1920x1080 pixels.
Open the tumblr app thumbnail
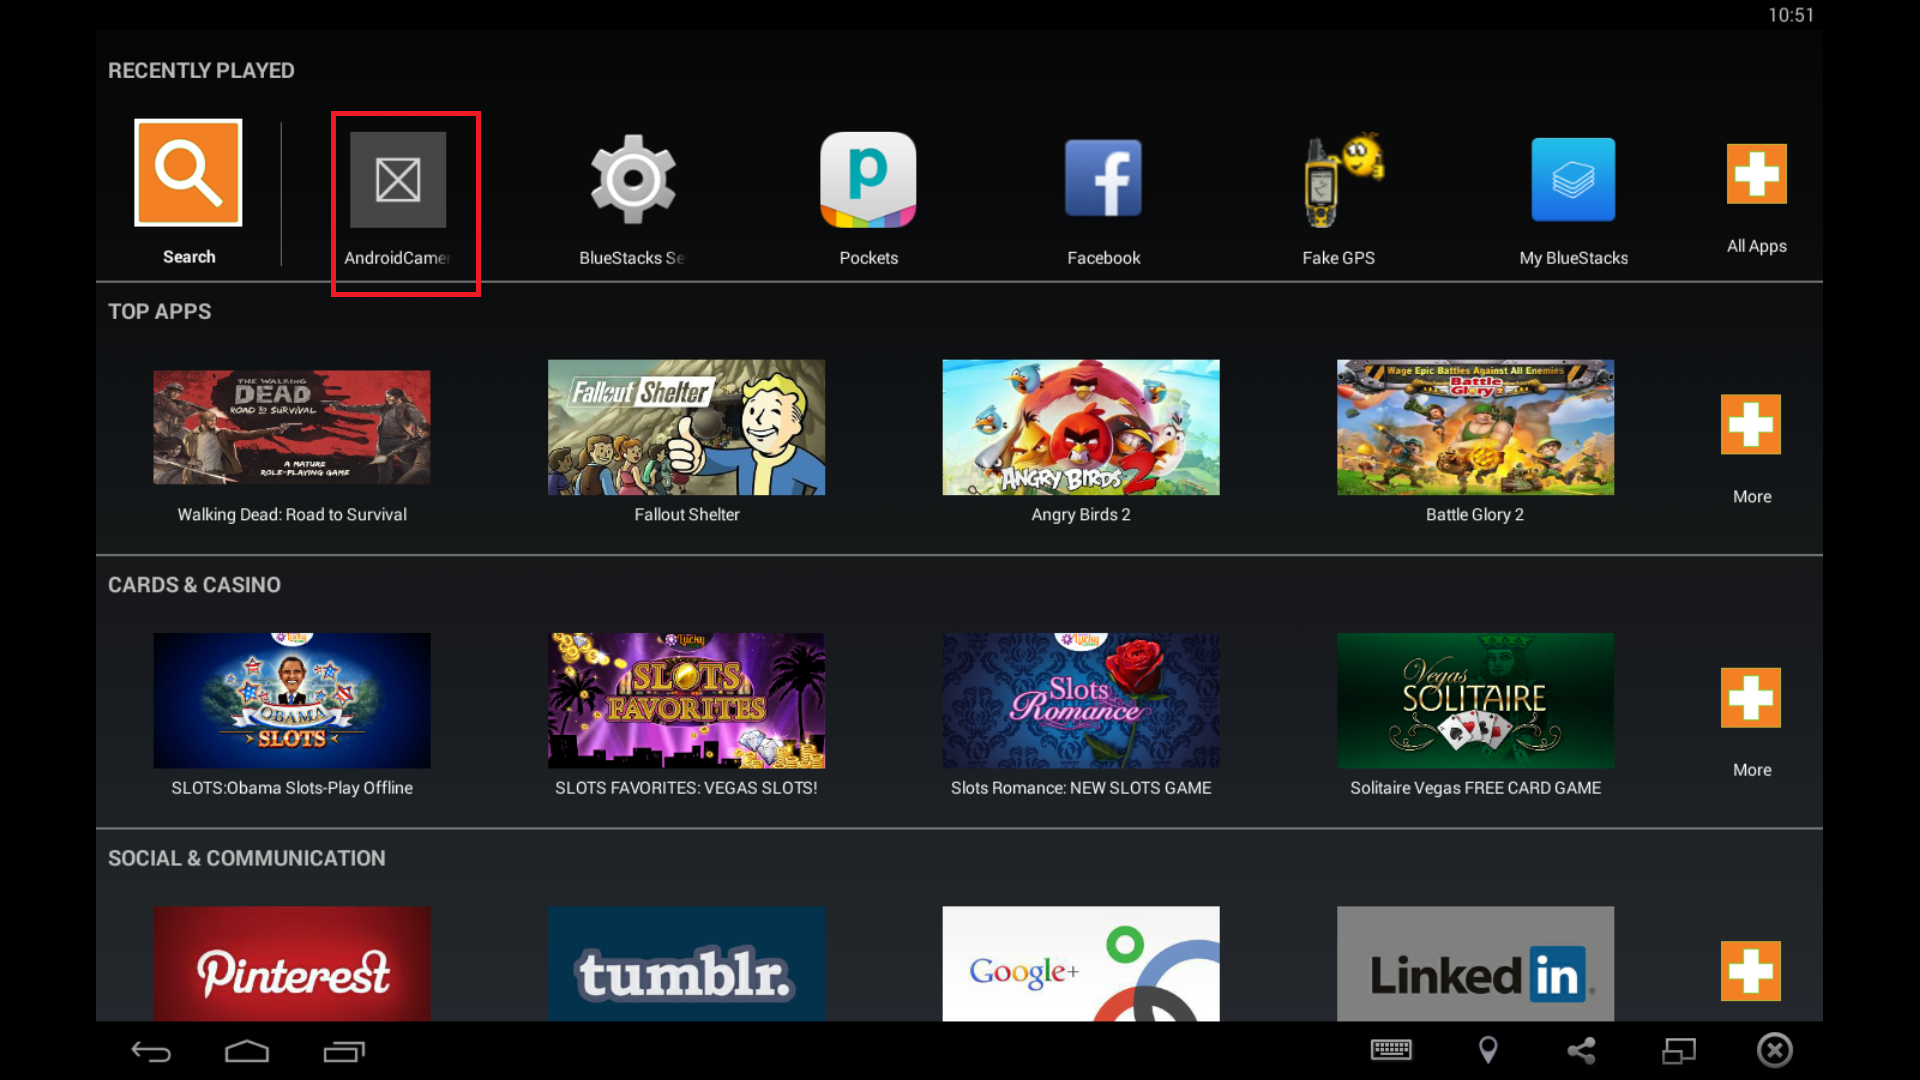pos(686,964)
